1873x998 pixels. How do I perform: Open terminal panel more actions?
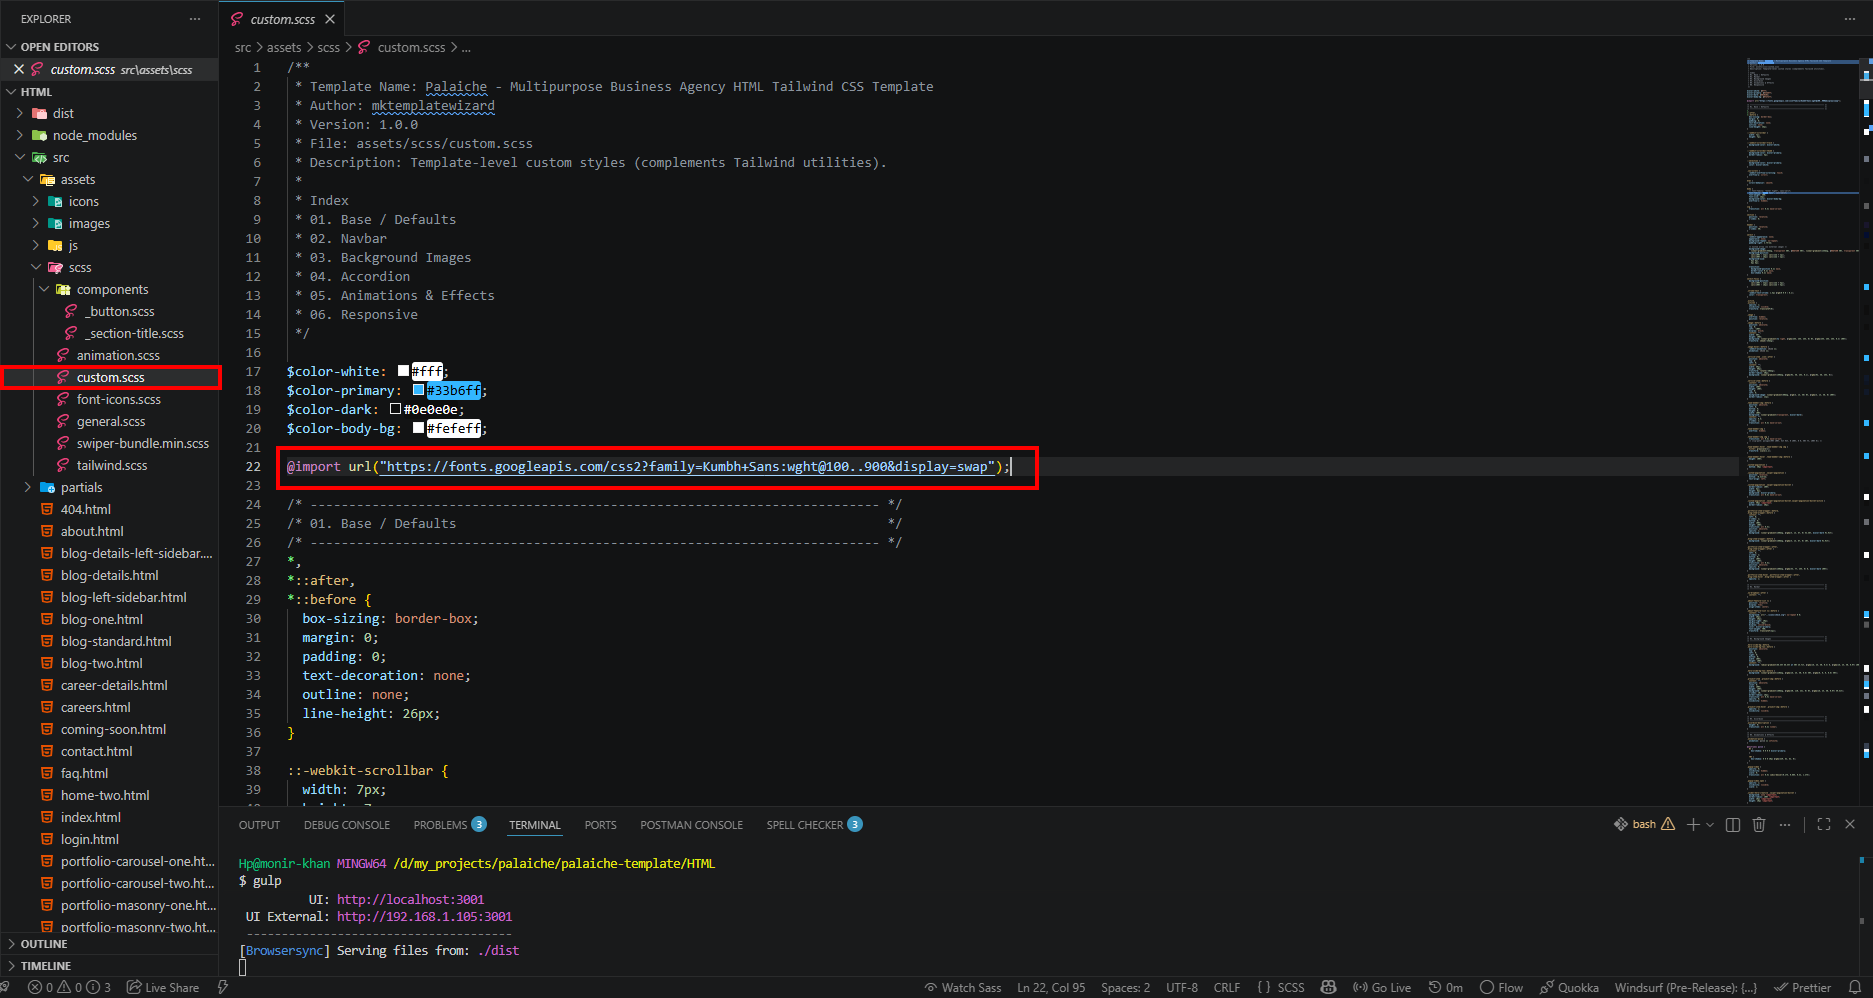pos(1785,824)
